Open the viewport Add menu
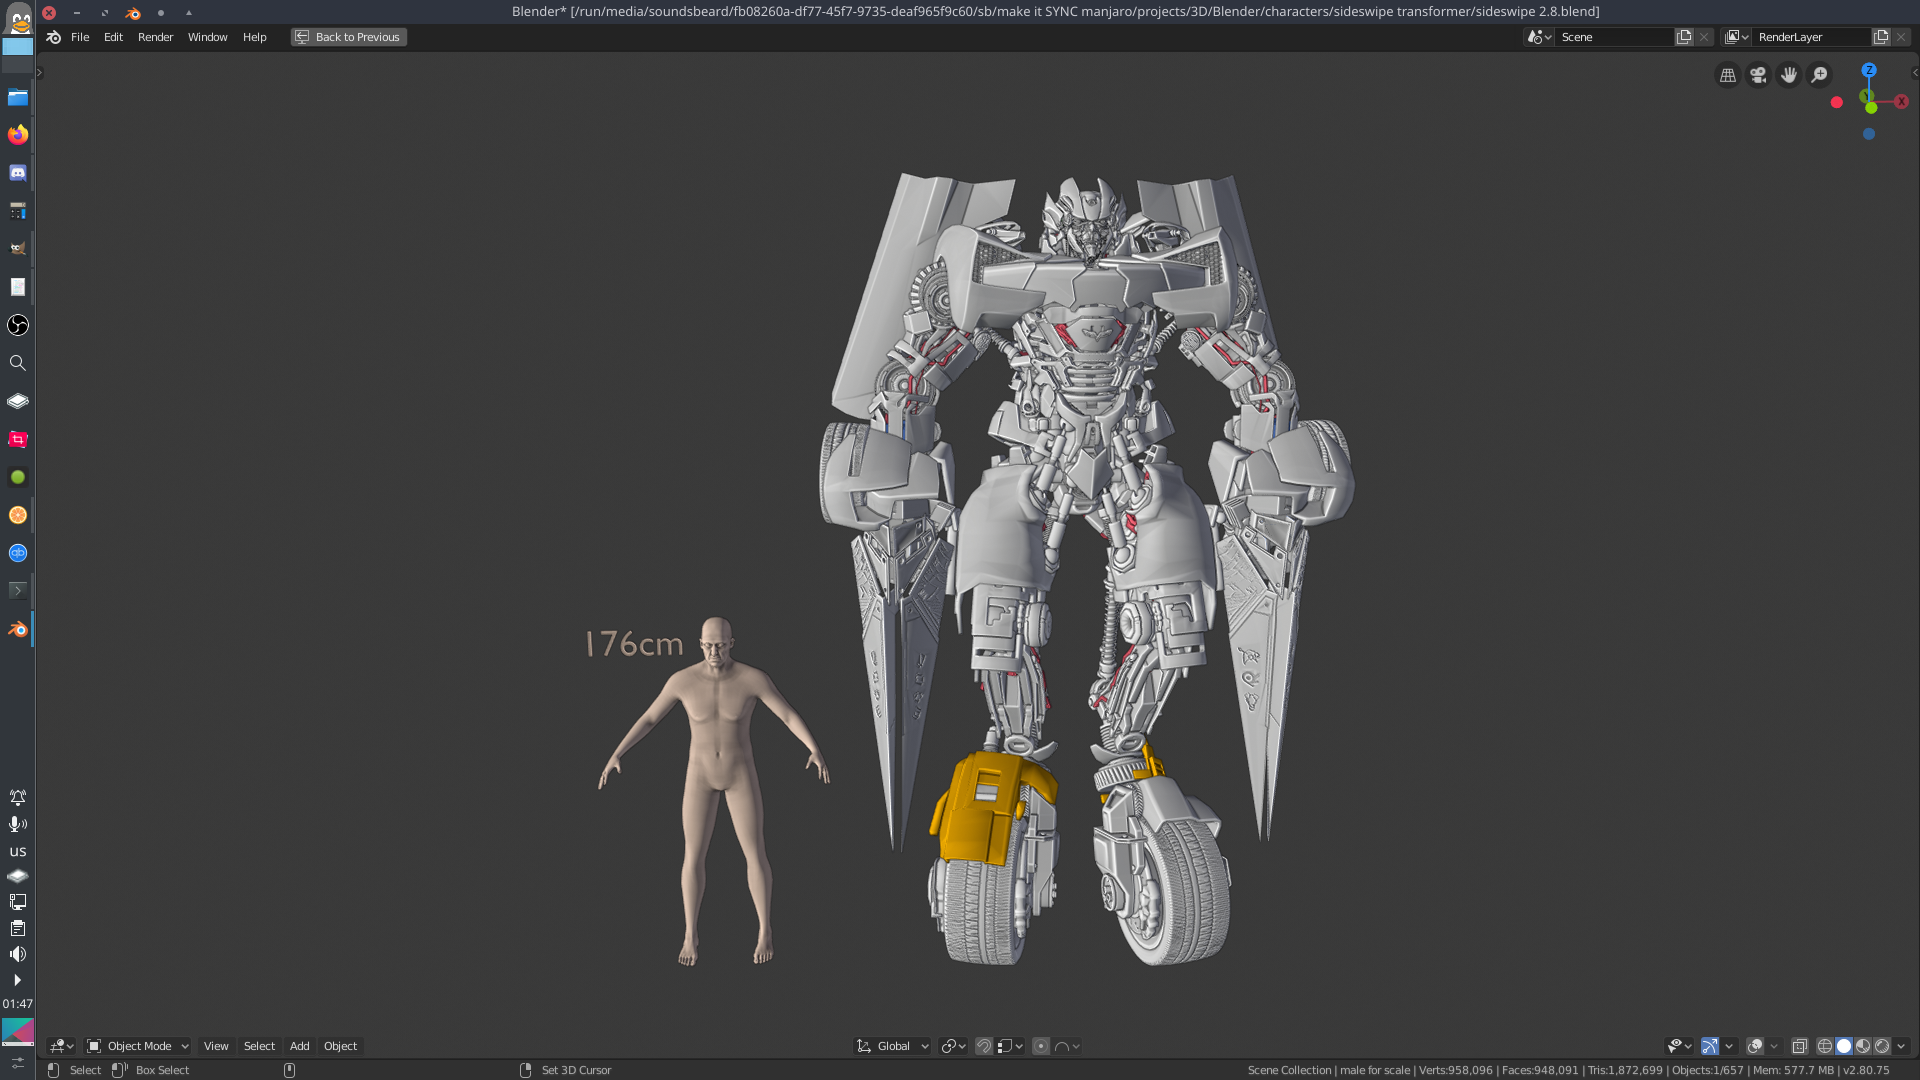The width and height of the screenshot is (1920, 1080). [299, 1046]
